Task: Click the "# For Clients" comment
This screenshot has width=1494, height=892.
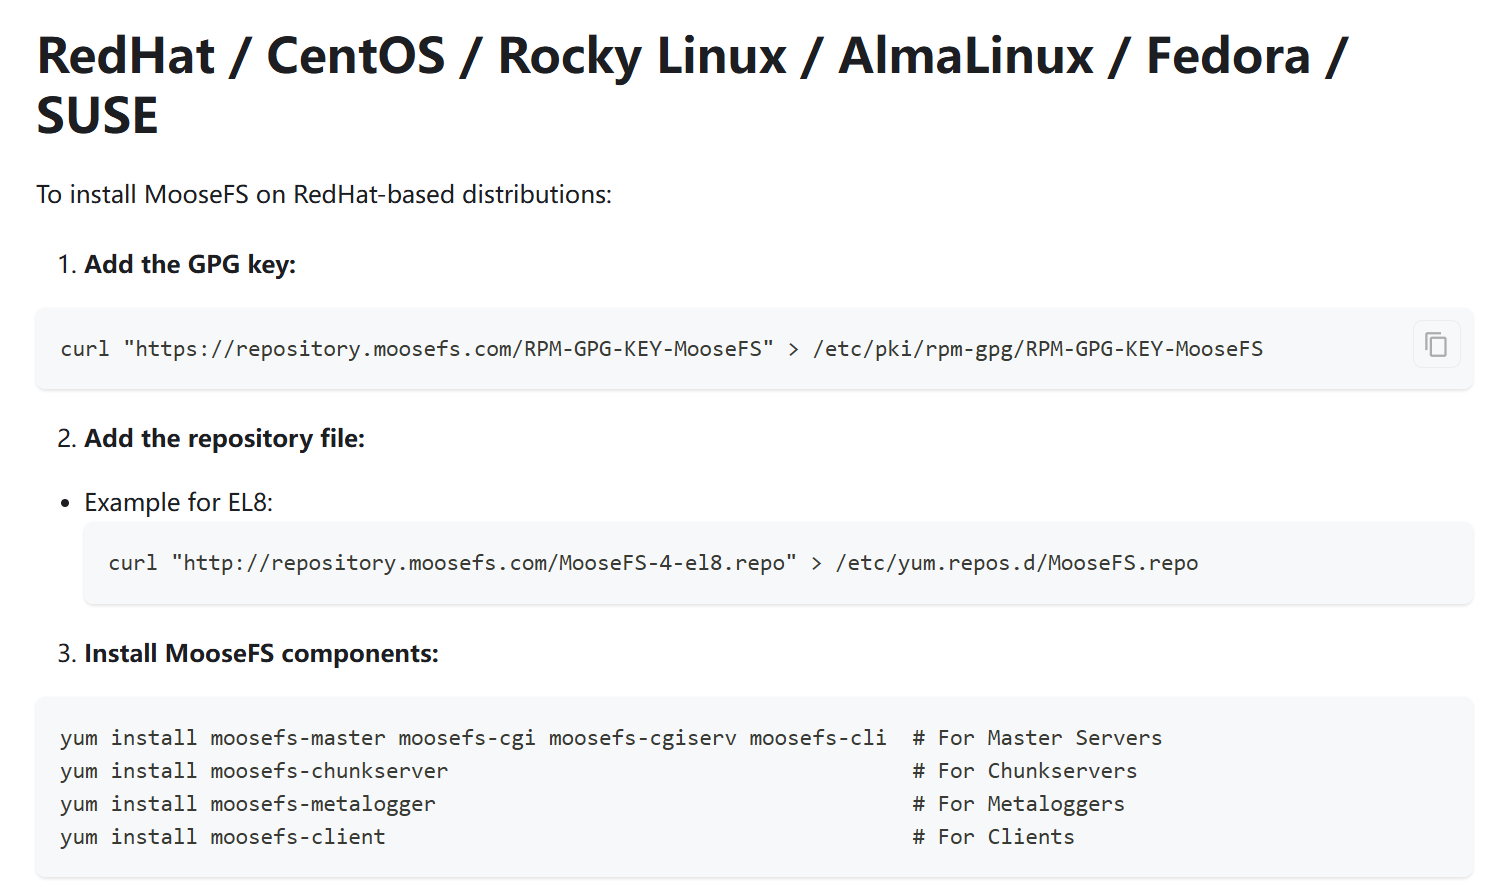Action: 993,837
